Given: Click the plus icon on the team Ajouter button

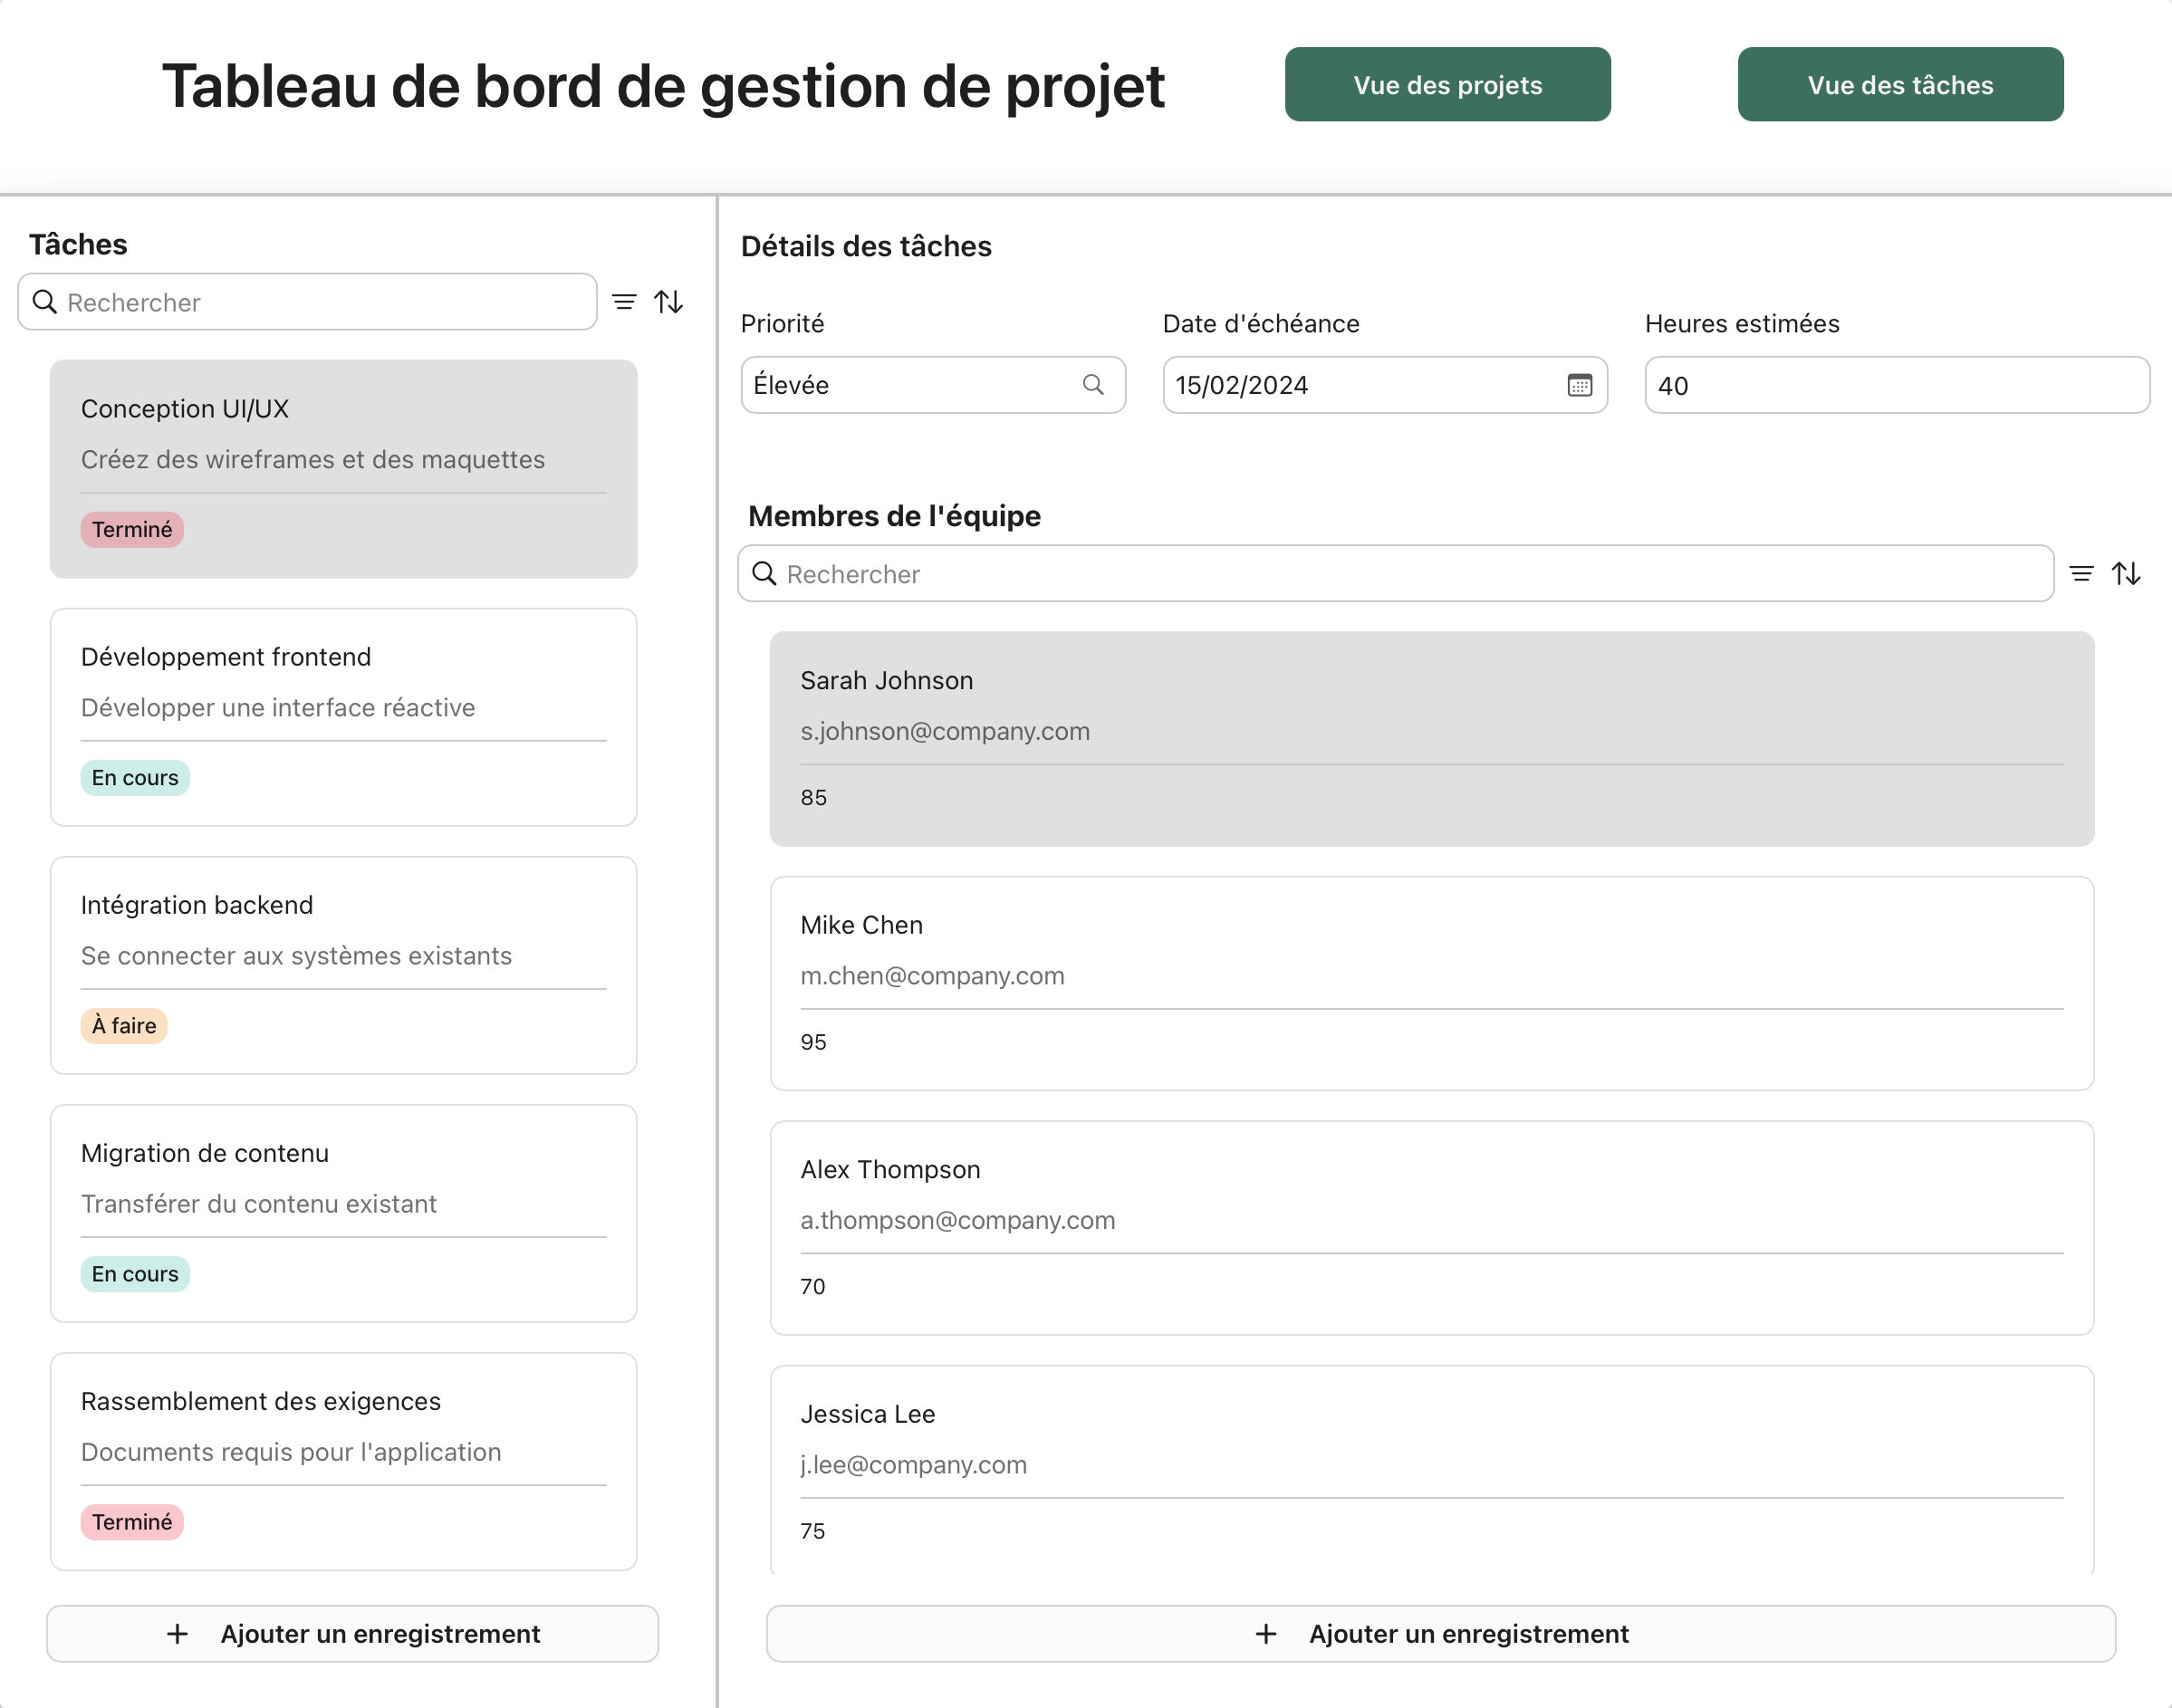Looking at the screenshot, I should (1266, 1634).
